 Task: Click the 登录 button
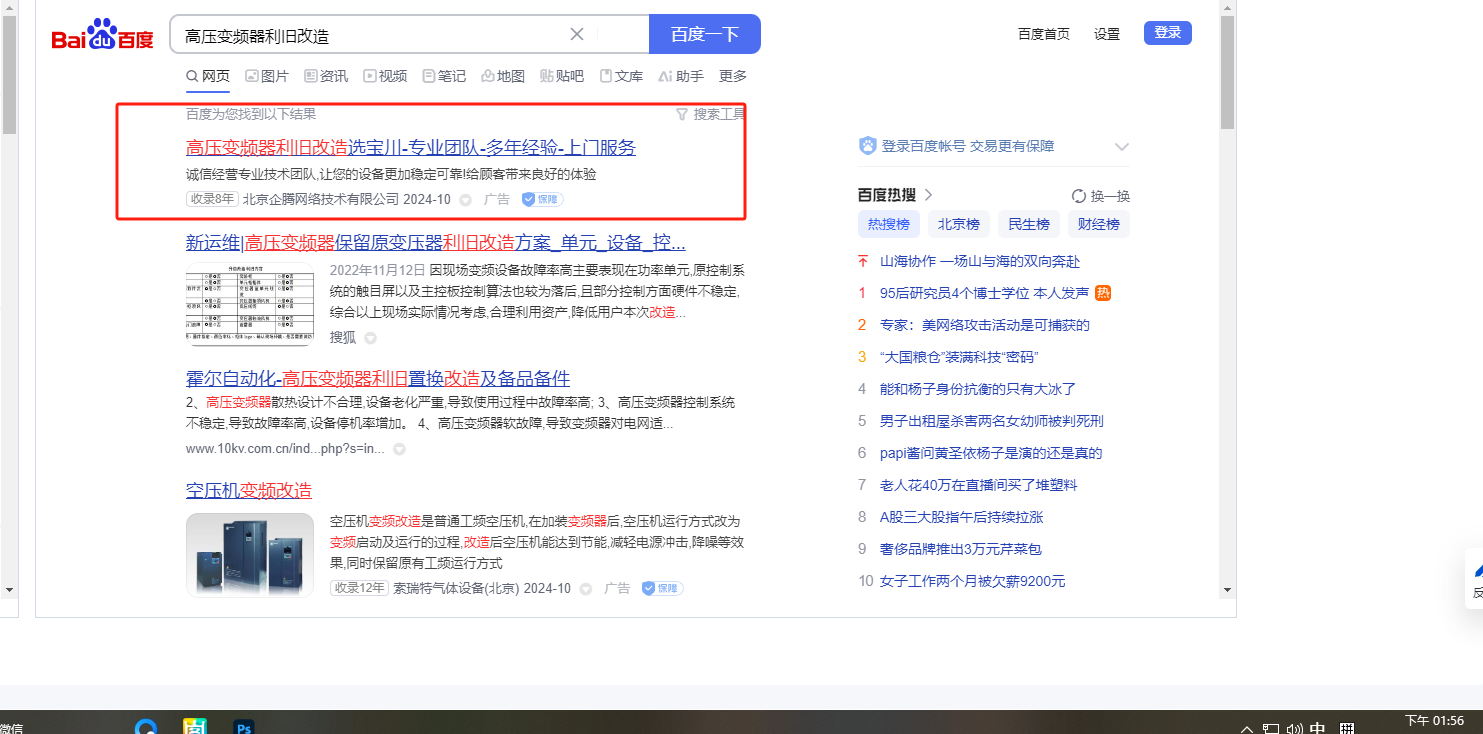(1167, 33)
